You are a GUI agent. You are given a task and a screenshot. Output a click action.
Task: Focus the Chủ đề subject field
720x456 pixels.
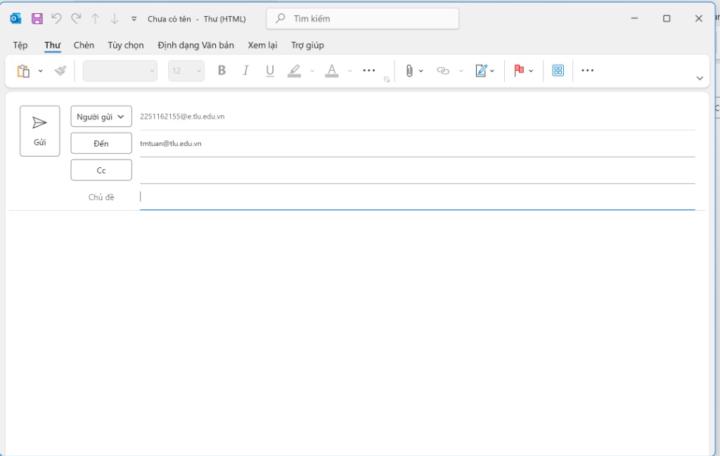(x=417, y=197)
